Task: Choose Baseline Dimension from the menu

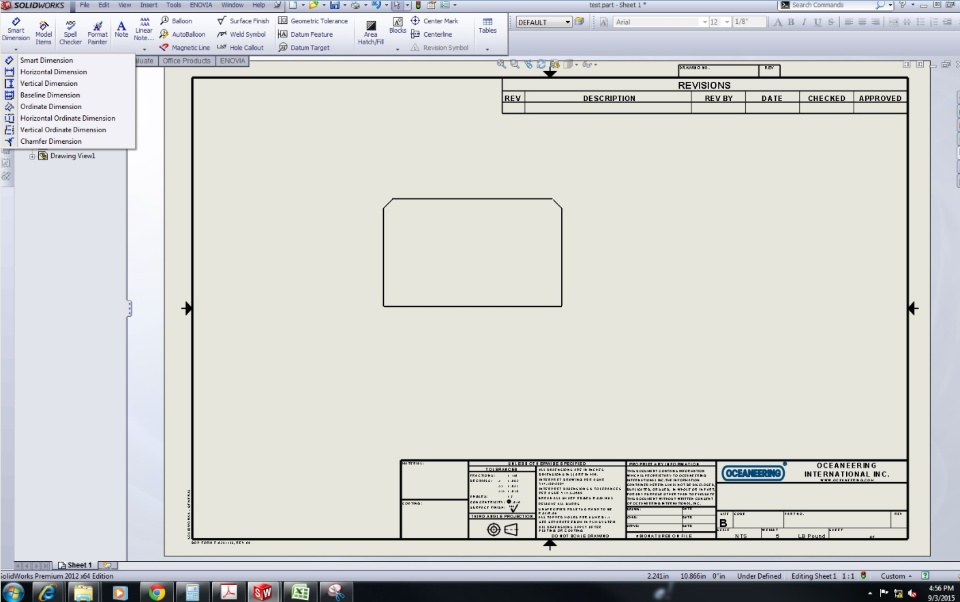Action: tap(50, 95)
